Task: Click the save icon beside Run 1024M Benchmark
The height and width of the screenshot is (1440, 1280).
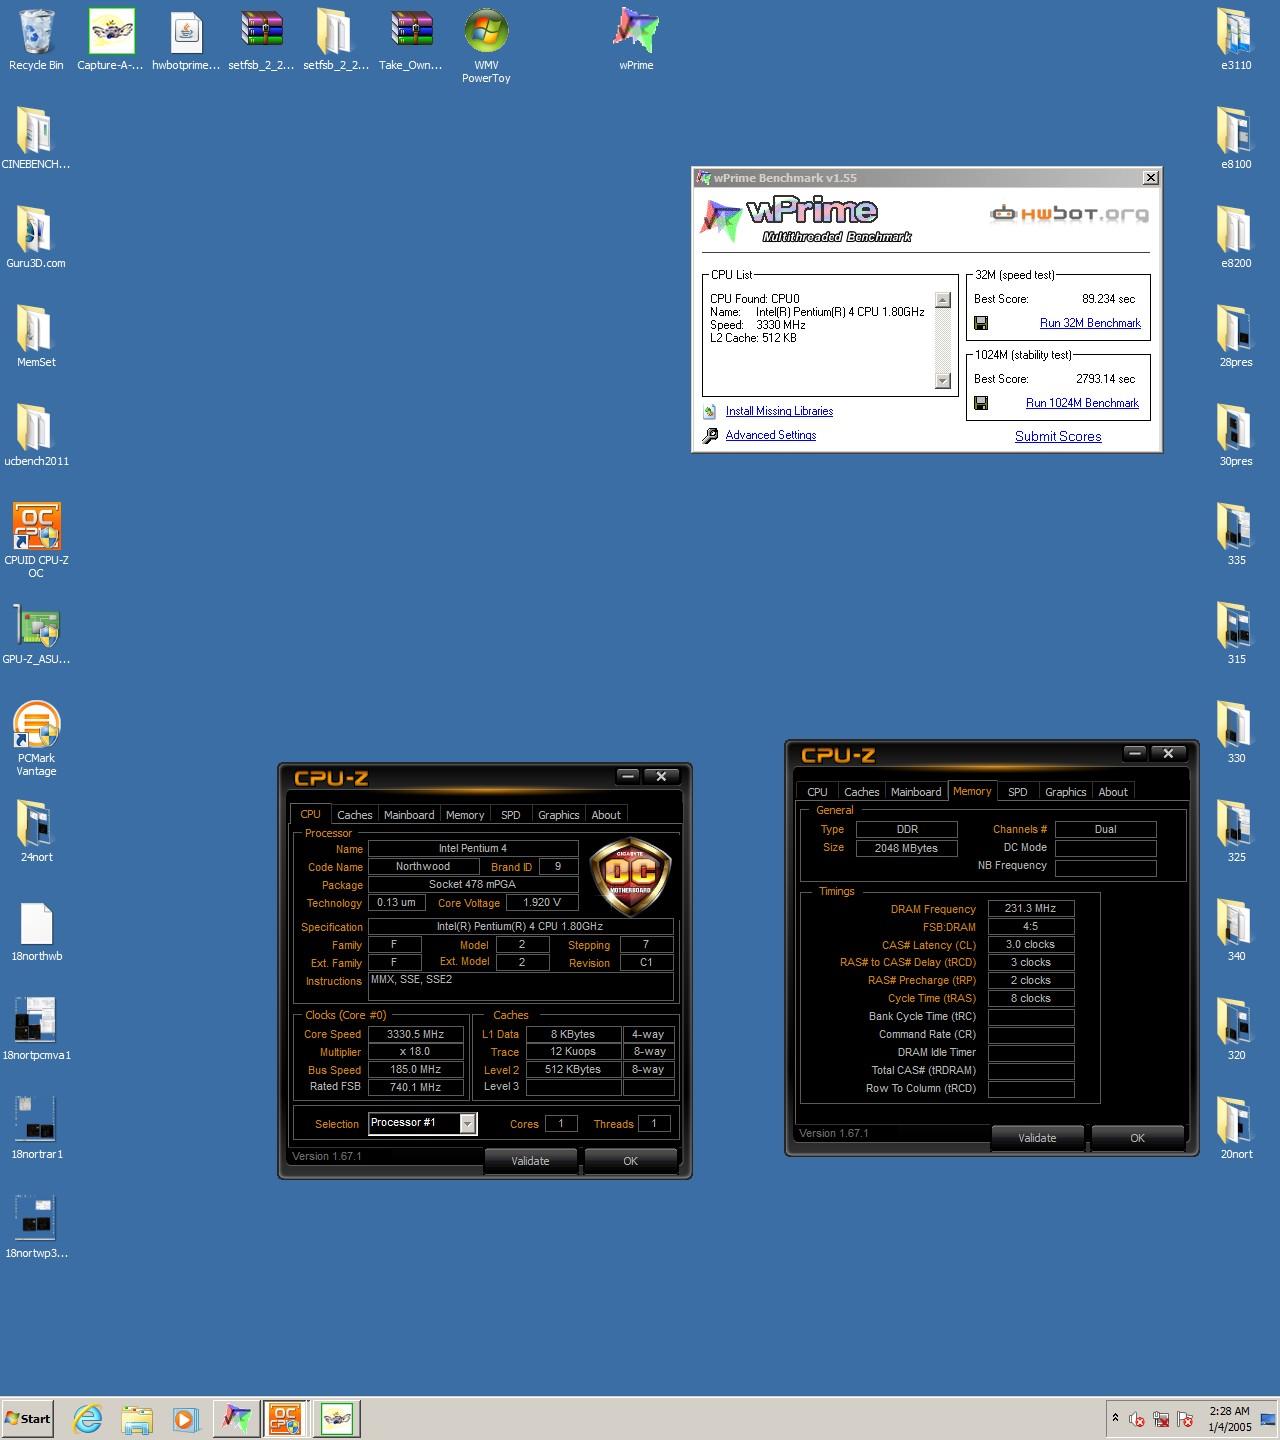Action: [x=981, y=403]
